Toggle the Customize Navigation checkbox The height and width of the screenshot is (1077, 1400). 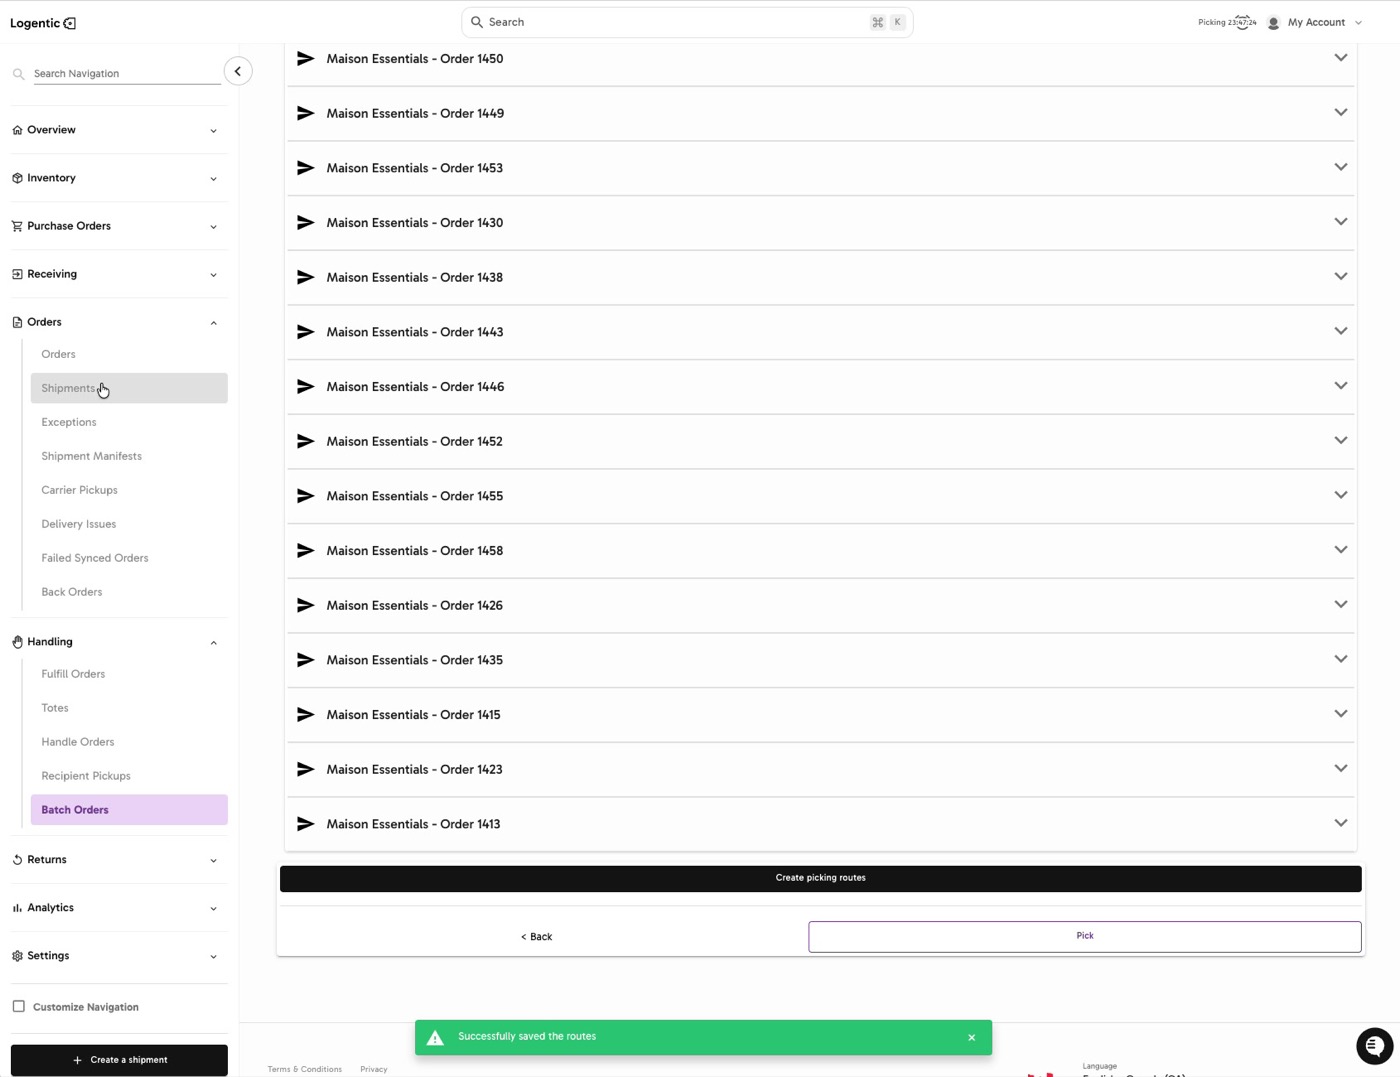[18, 1007]
